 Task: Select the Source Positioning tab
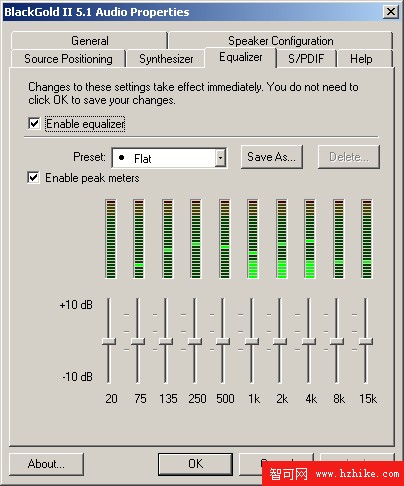pyautogui.click(x=68, y=59)
